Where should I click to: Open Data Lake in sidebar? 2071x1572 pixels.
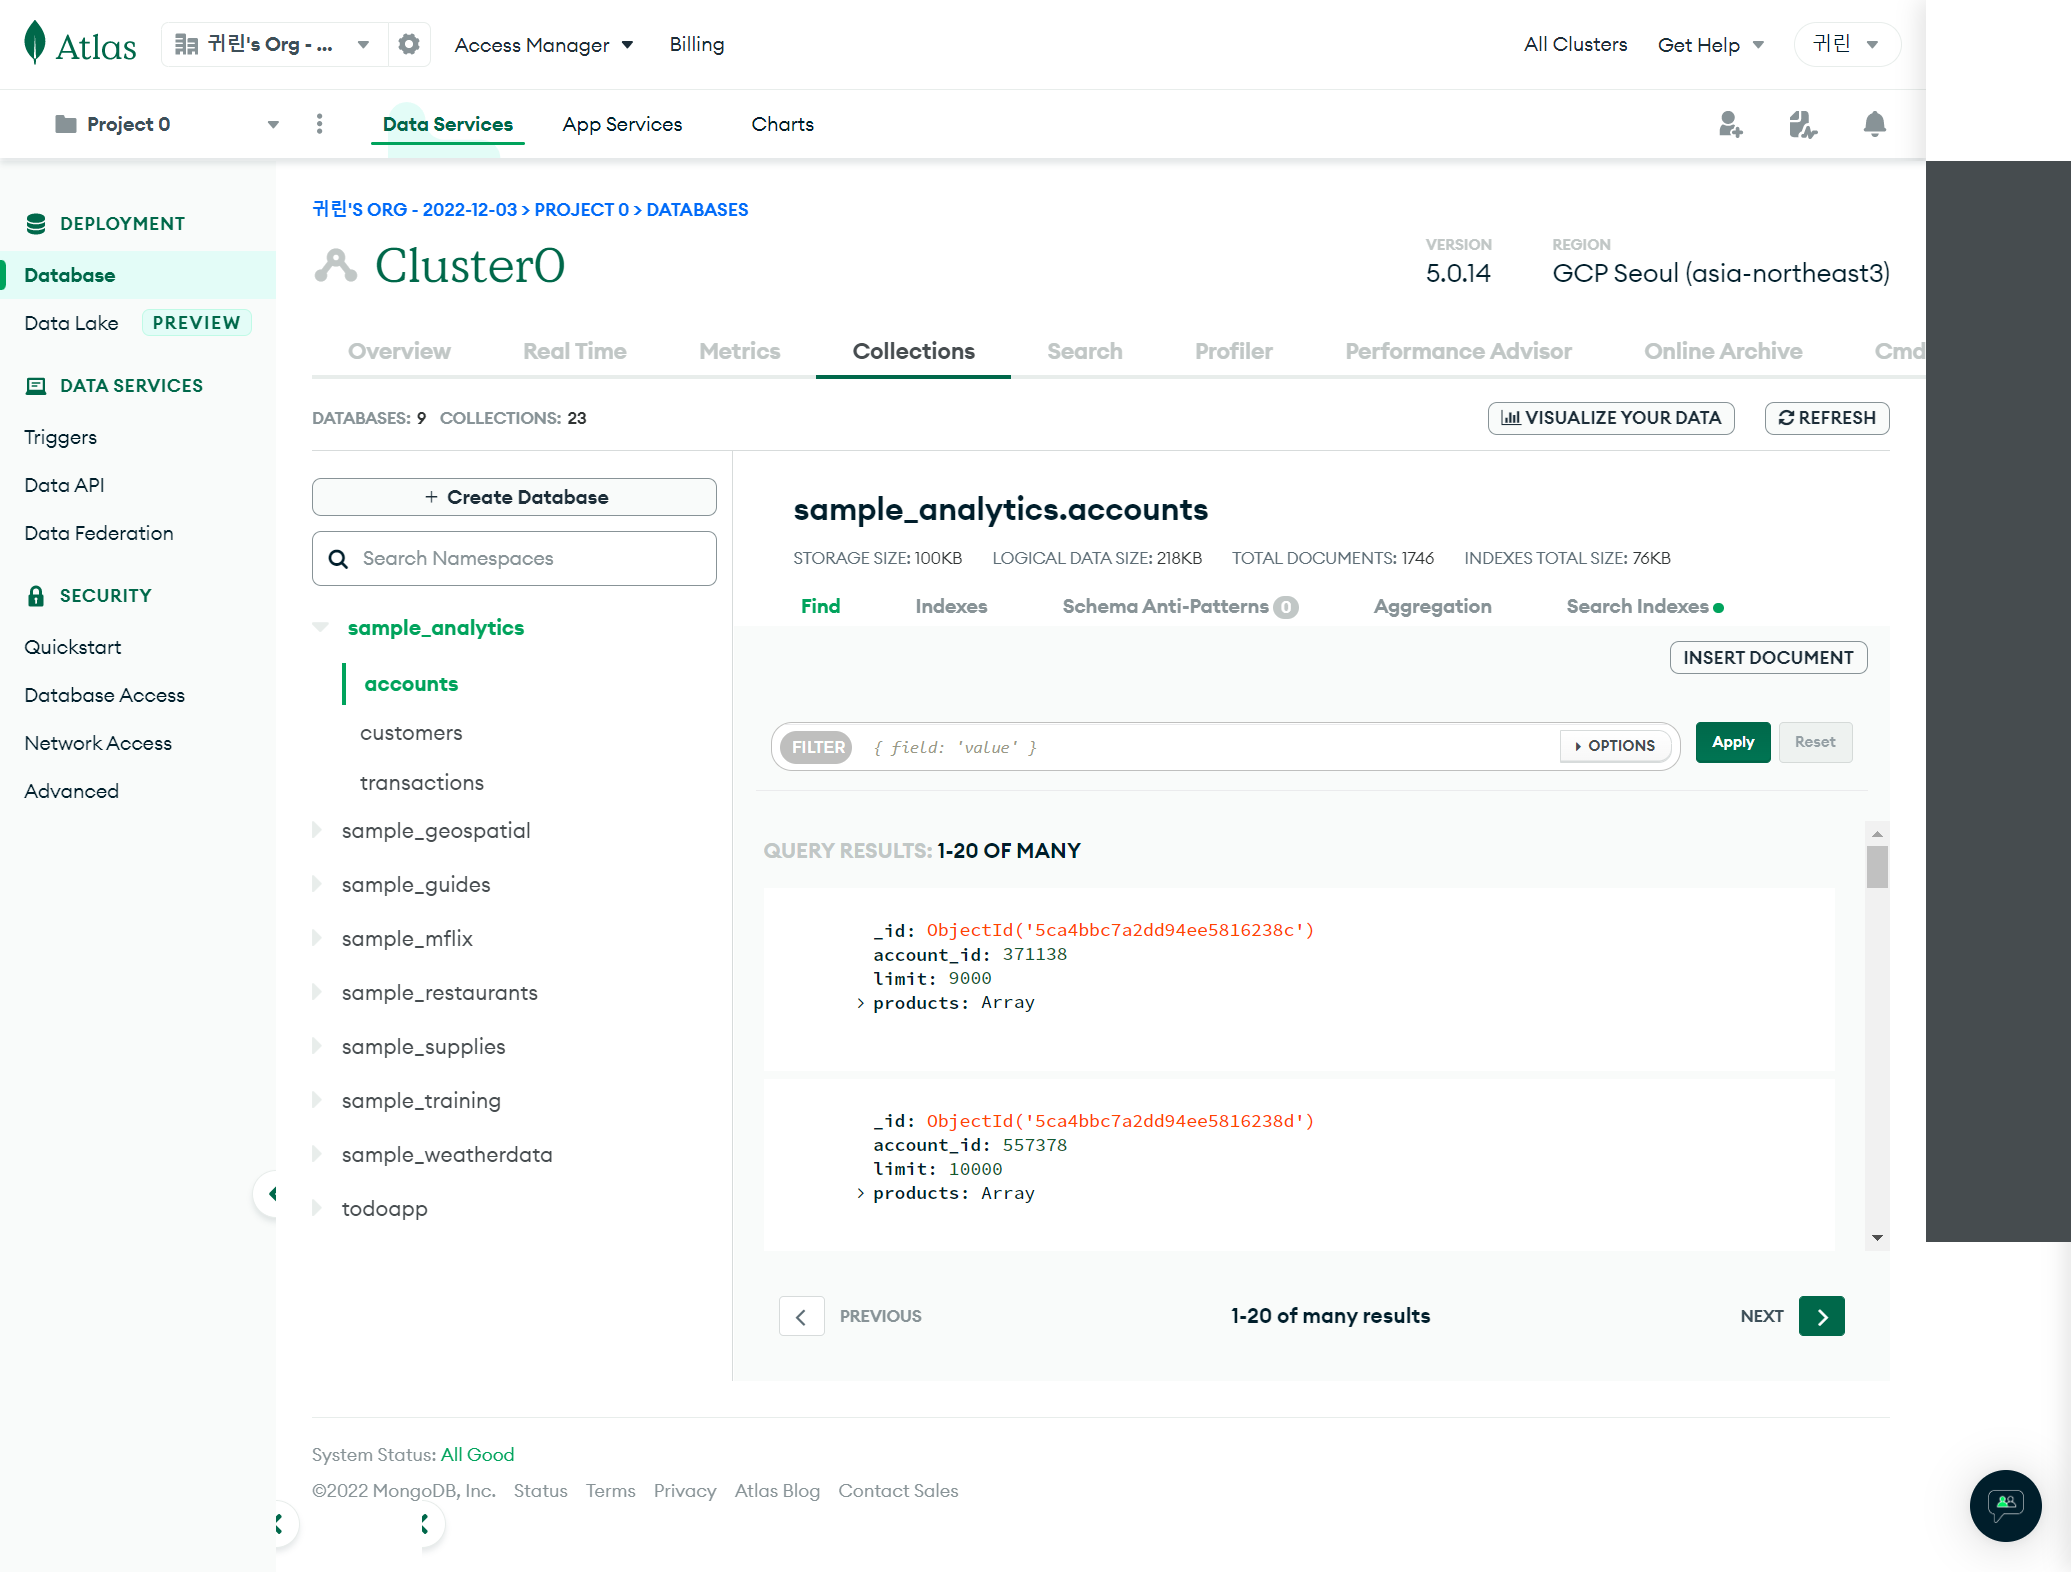(x=71, y=323)
